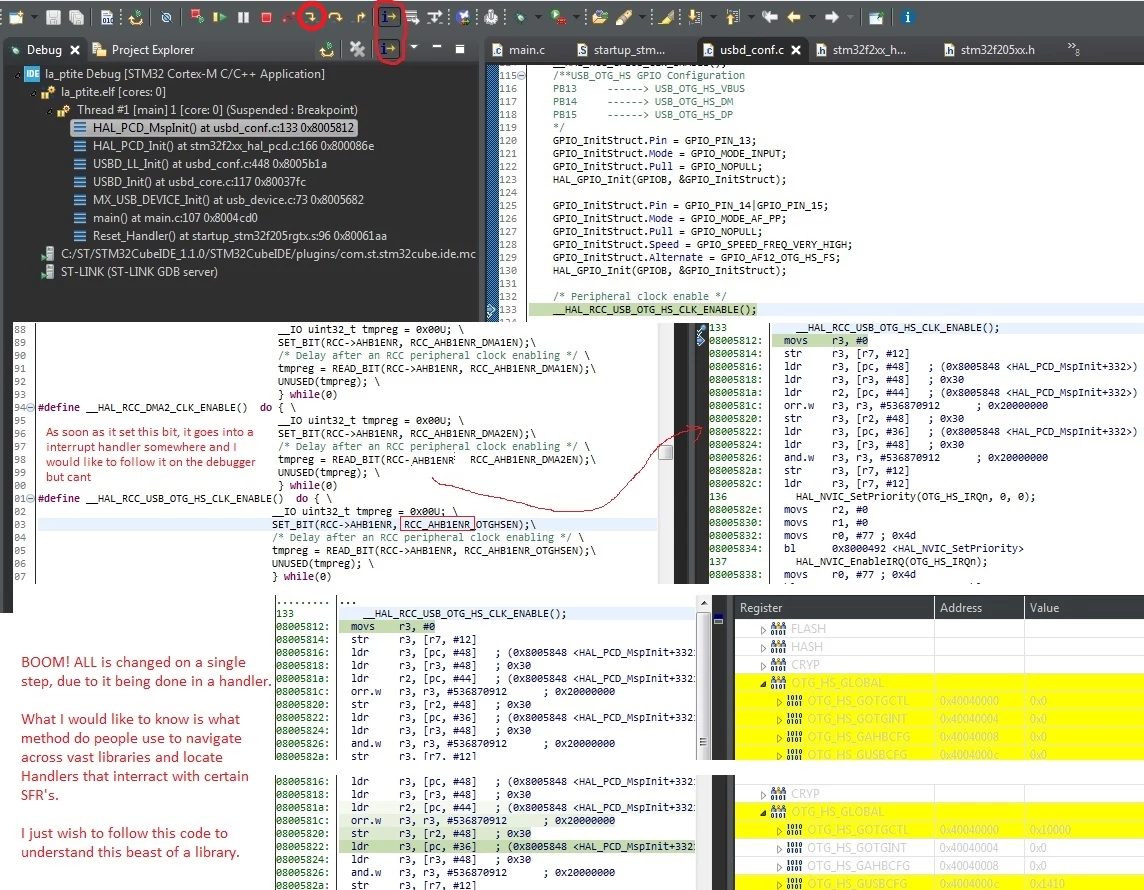Open the stm32f2xx_h... editor tab
This screenshot has width=1144, height=890.
[x=861, y=50]
